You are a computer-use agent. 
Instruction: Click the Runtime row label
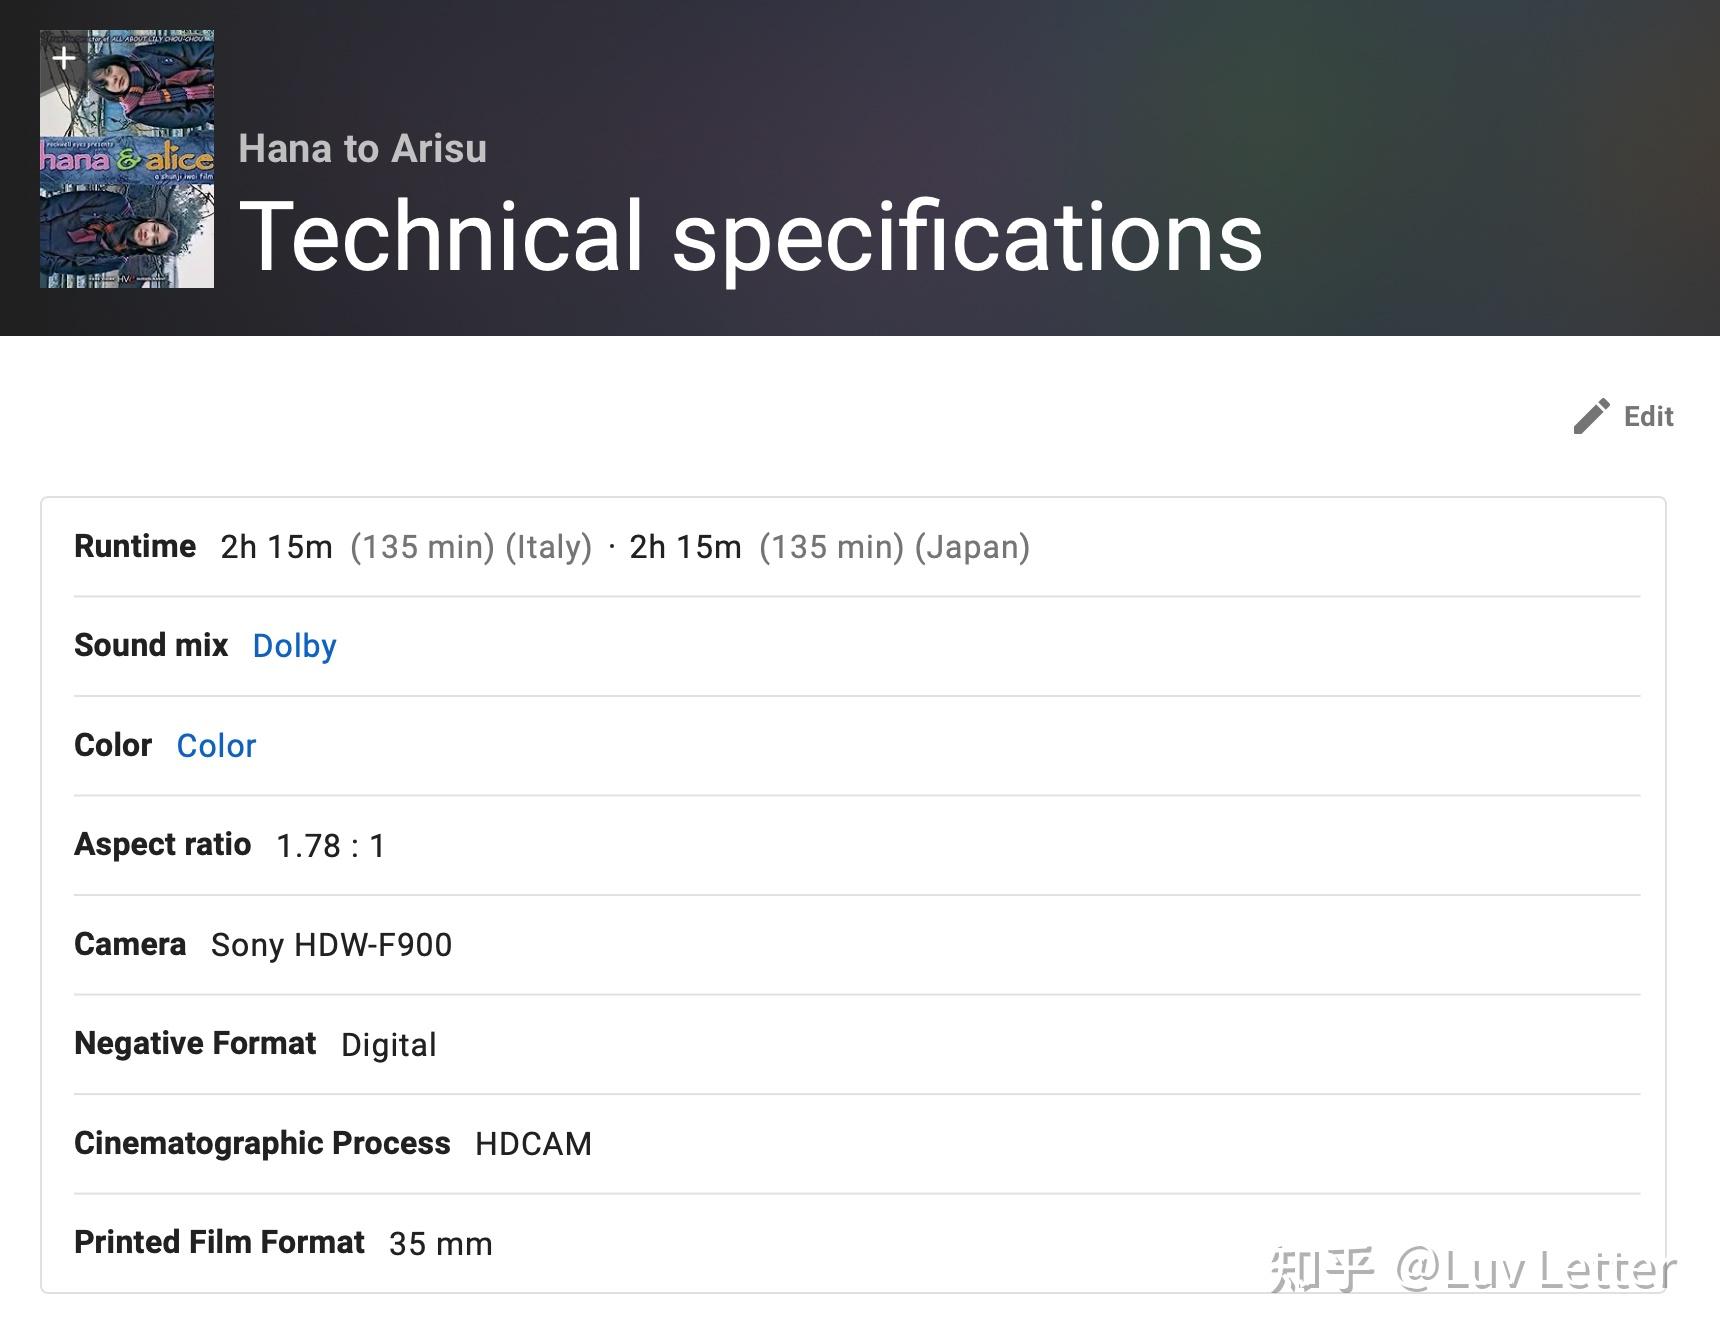(x=135, y=546)
